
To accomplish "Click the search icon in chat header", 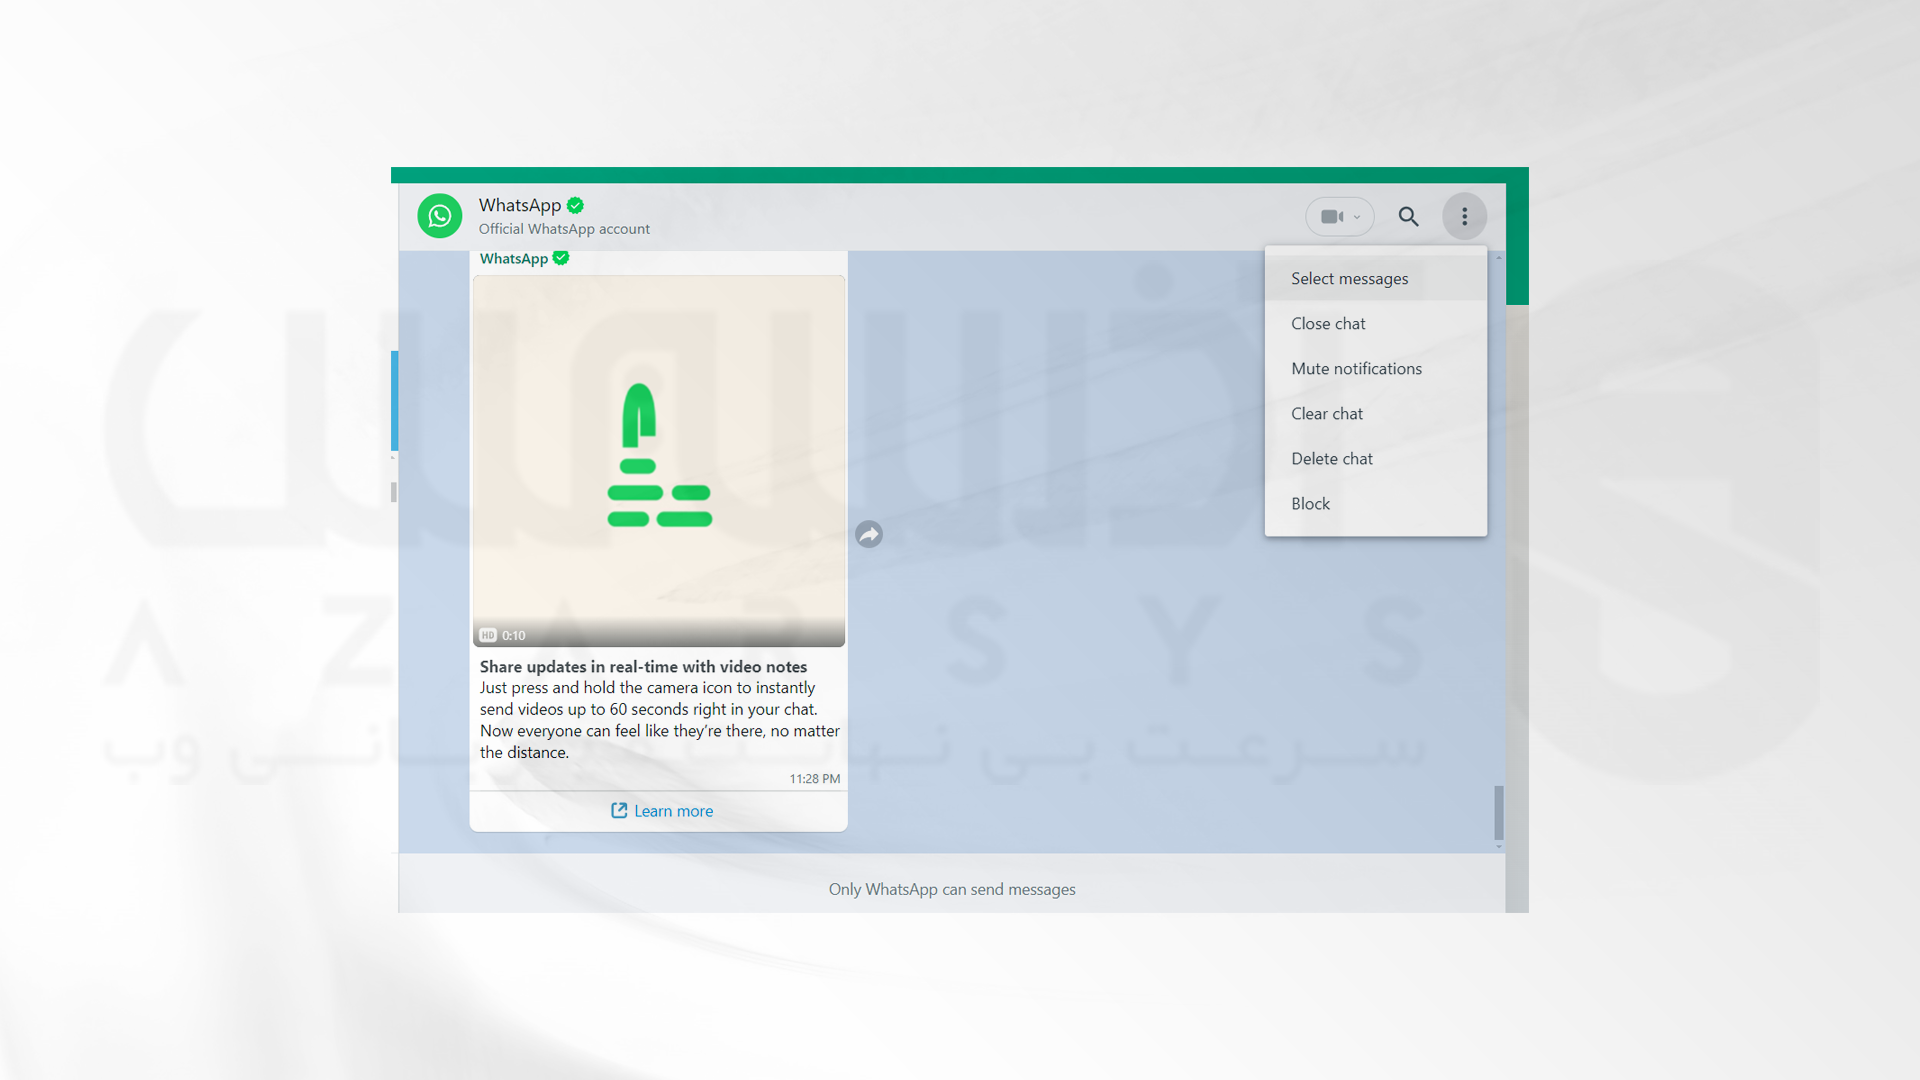I will [1407, 215].
